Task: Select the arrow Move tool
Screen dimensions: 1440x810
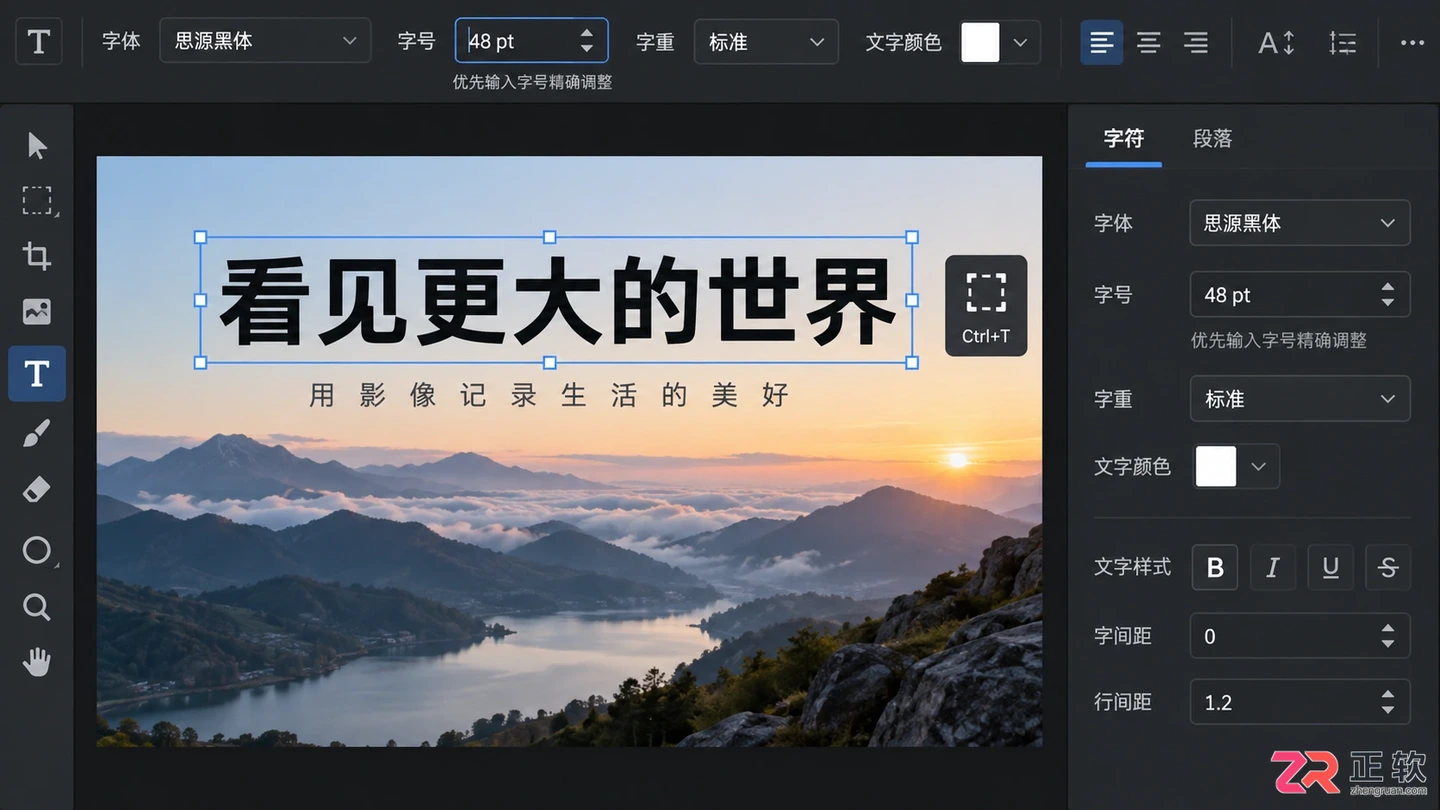Action: pyautogui.click(x=37, y=146)
